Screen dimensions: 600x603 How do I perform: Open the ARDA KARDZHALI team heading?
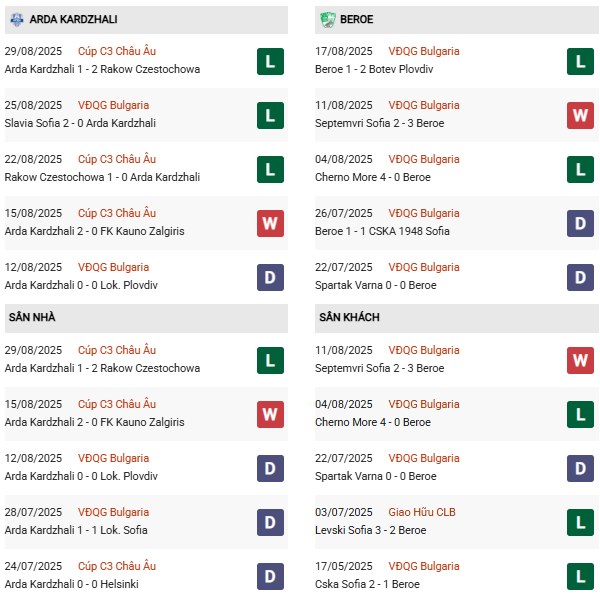(76, 19)
